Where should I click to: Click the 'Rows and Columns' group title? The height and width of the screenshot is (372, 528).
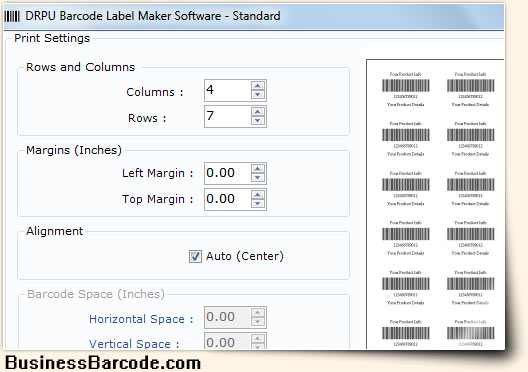click(80, 67)
